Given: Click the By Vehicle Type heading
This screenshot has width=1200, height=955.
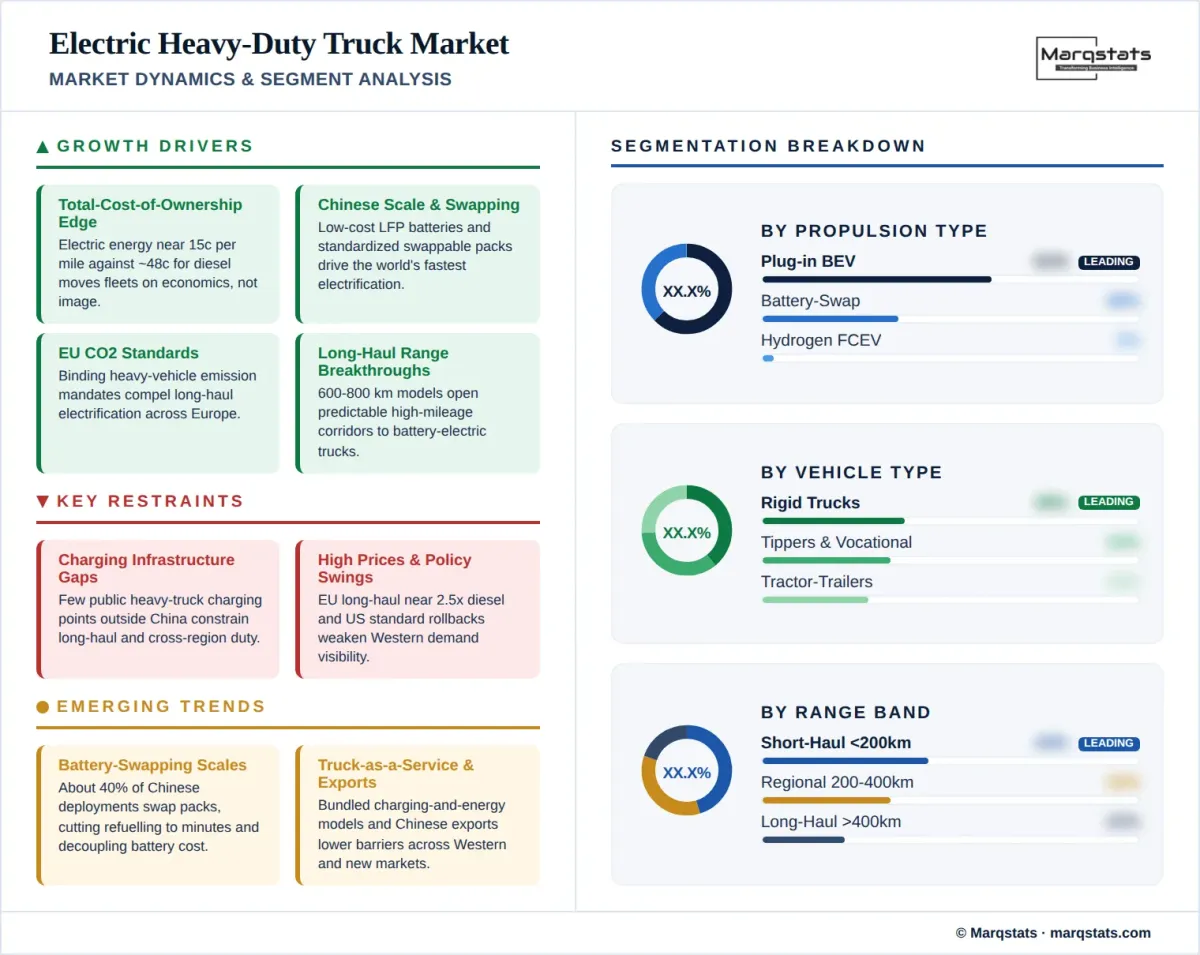Looking at the screenshot, I should (x=851, y=472).
